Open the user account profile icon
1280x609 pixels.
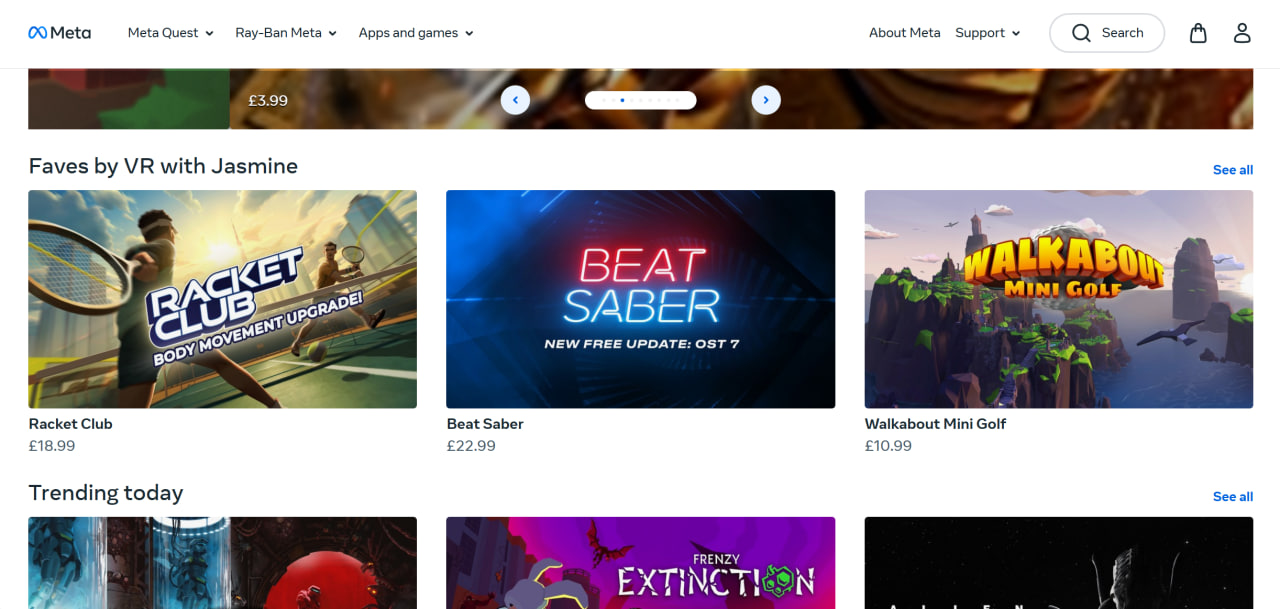(x=1242, y=33)
